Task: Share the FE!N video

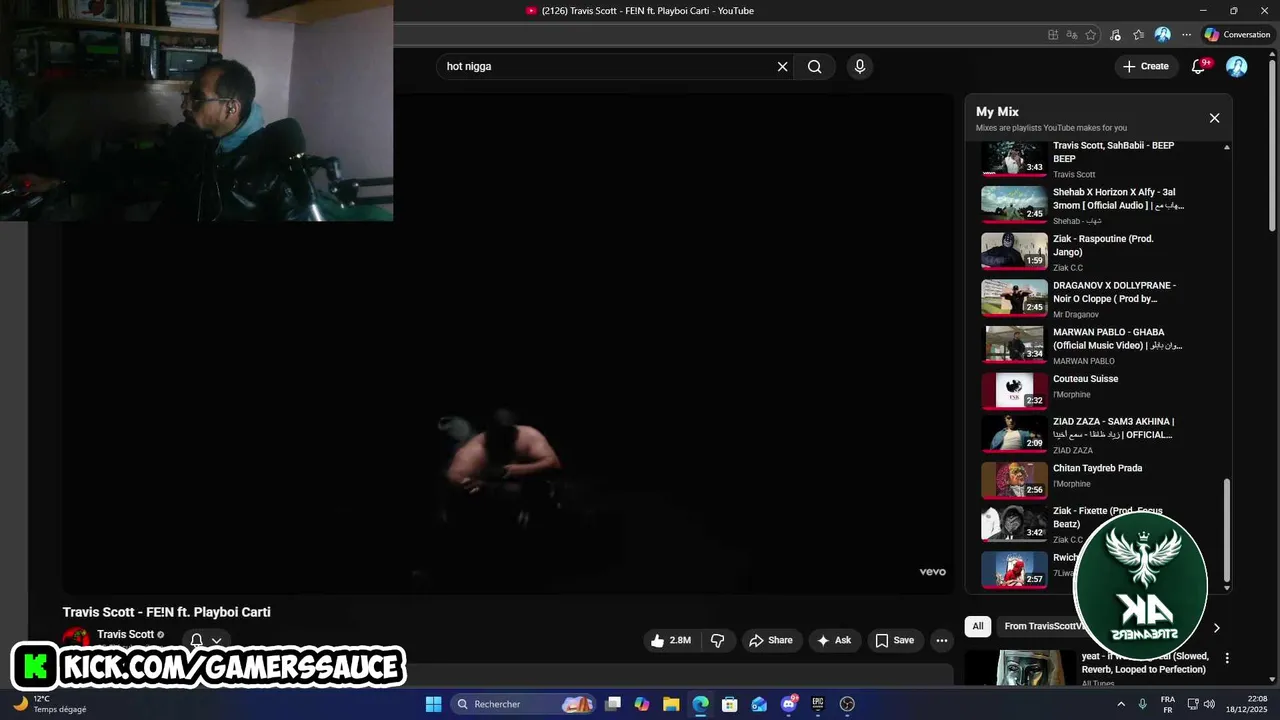Action: [x=771, y=641]
